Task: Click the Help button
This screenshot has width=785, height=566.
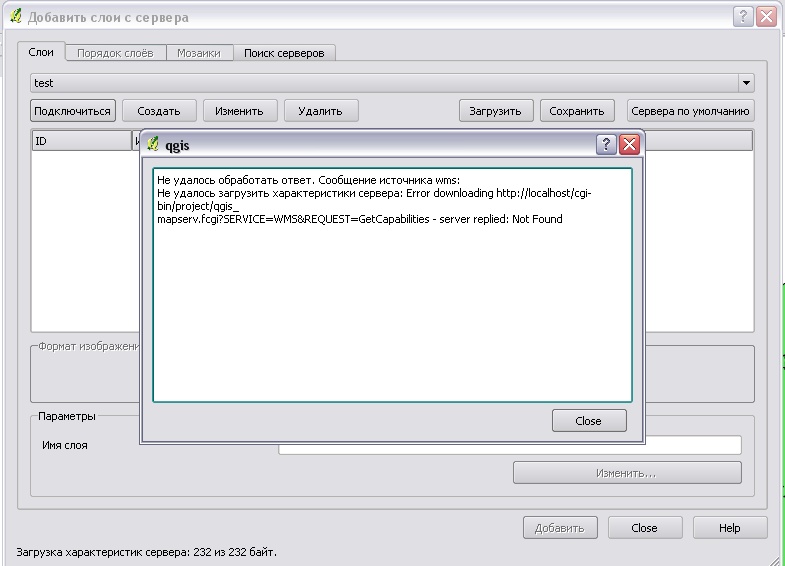Action: pos(730,528)
